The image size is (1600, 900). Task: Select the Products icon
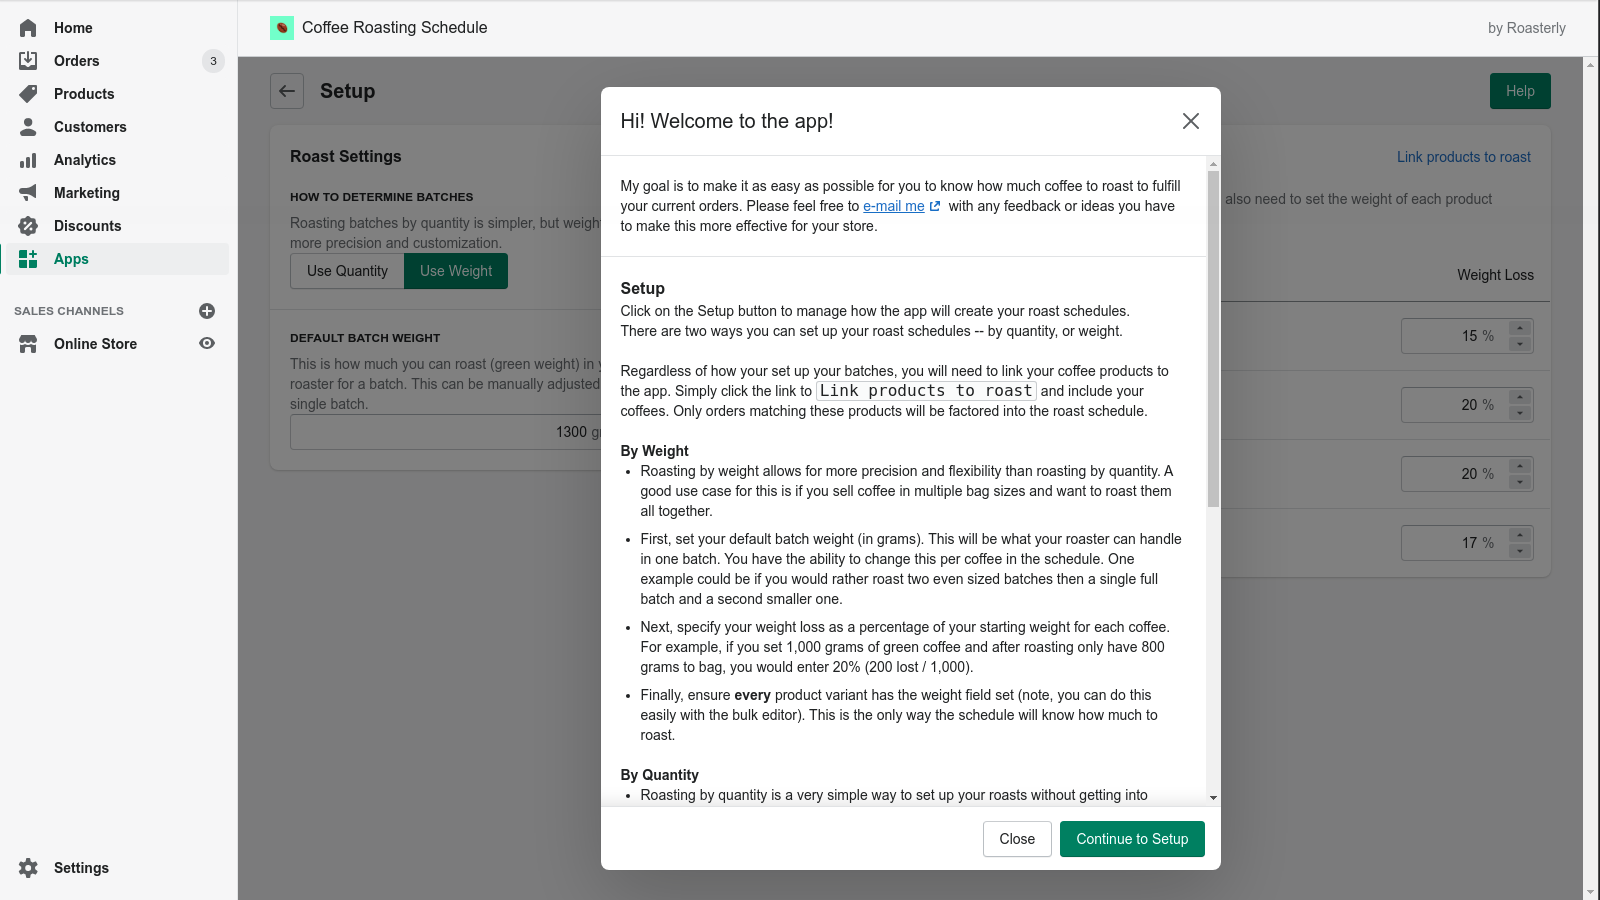pyautogui.click(x=29, y=93)
